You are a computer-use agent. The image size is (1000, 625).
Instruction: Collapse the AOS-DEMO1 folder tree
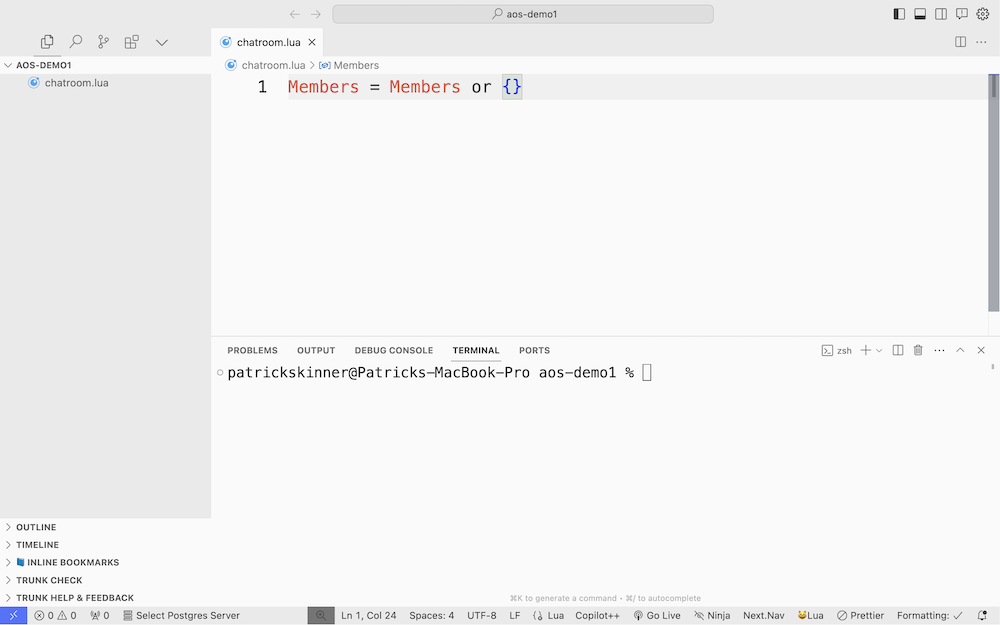click(8, 64)
